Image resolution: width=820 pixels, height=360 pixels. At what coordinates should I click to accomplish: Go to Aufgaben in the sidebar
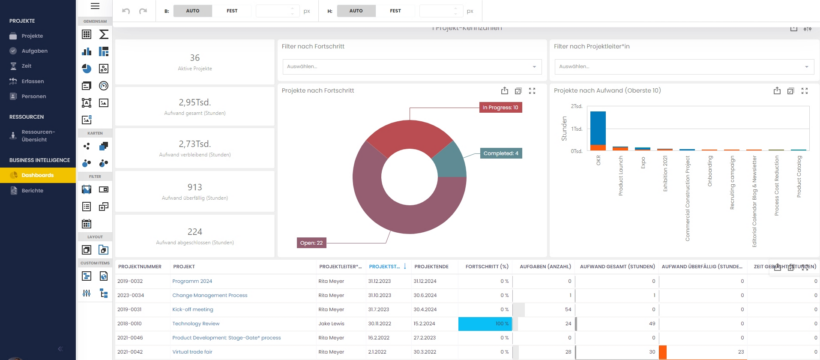(35, 51)
